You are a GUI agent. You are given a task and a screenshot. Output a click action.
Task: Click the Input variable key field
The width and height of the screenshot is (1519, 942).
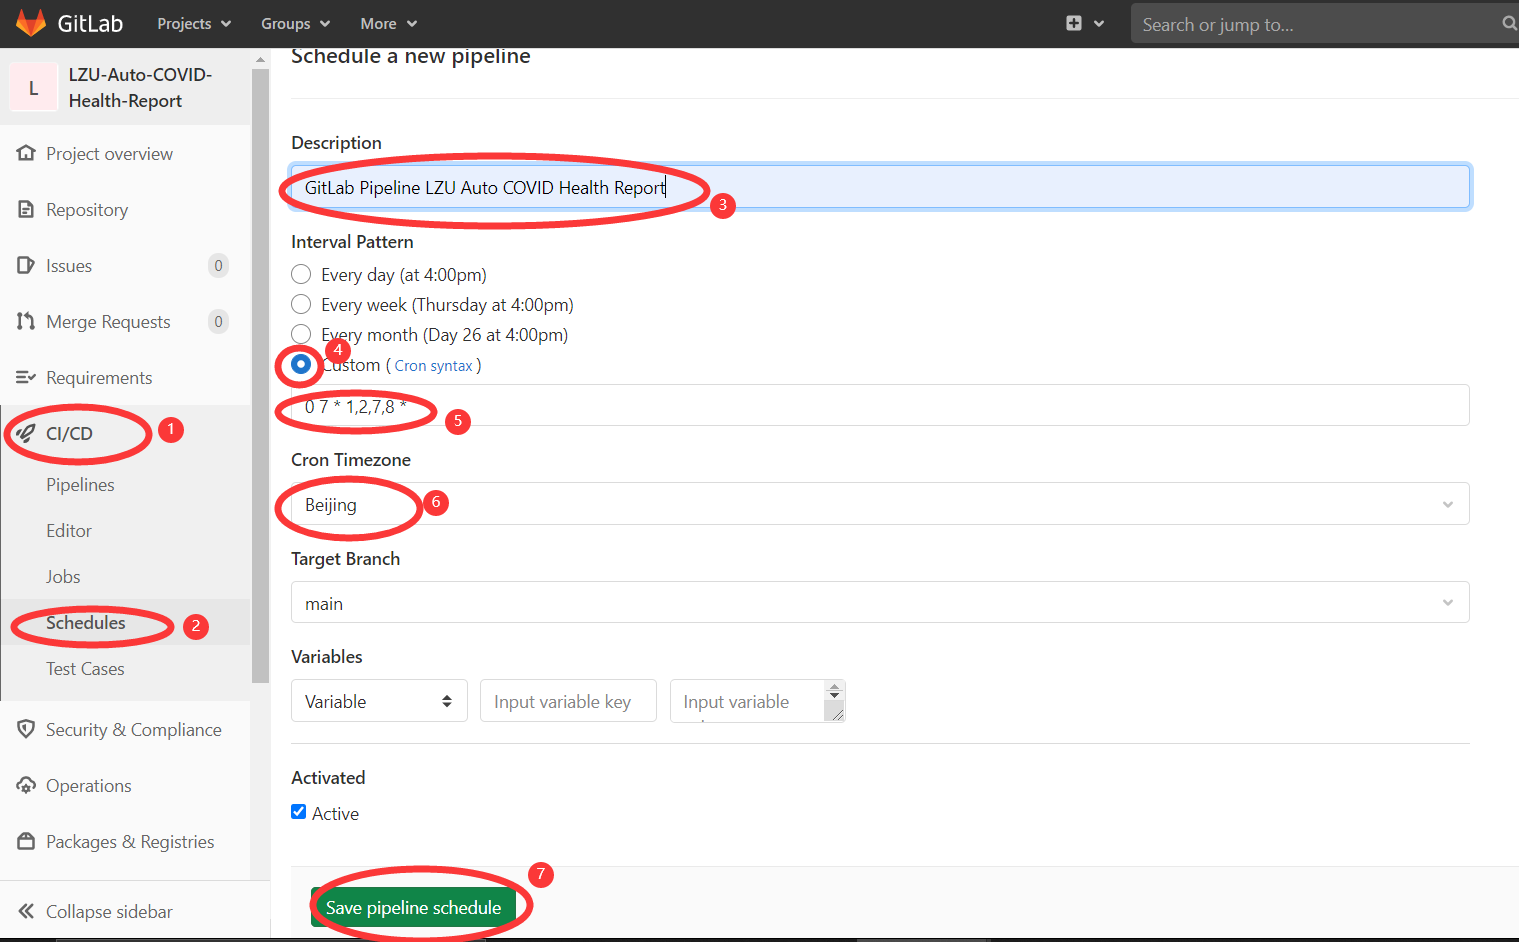tap(568, 701)
